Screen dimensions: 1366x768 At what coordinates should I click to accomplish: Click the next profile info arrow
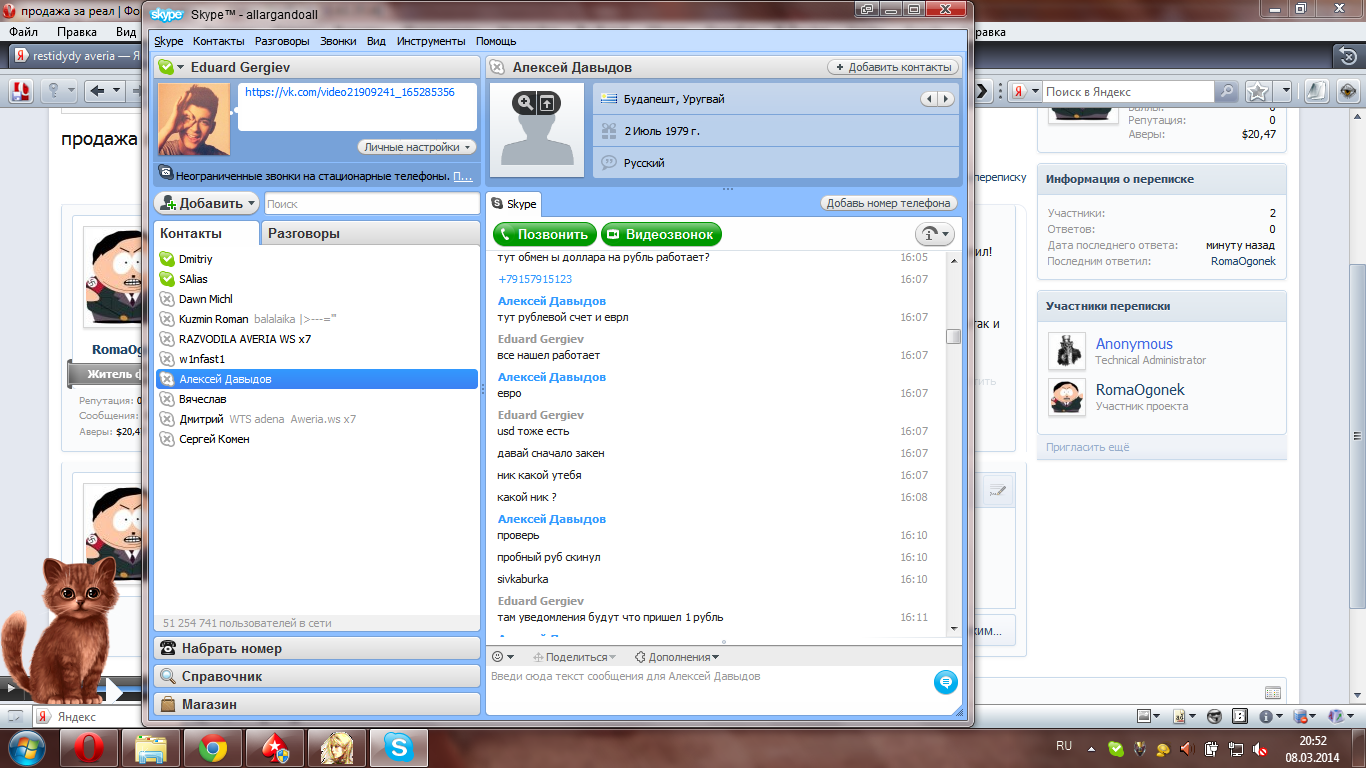(946, 99)
